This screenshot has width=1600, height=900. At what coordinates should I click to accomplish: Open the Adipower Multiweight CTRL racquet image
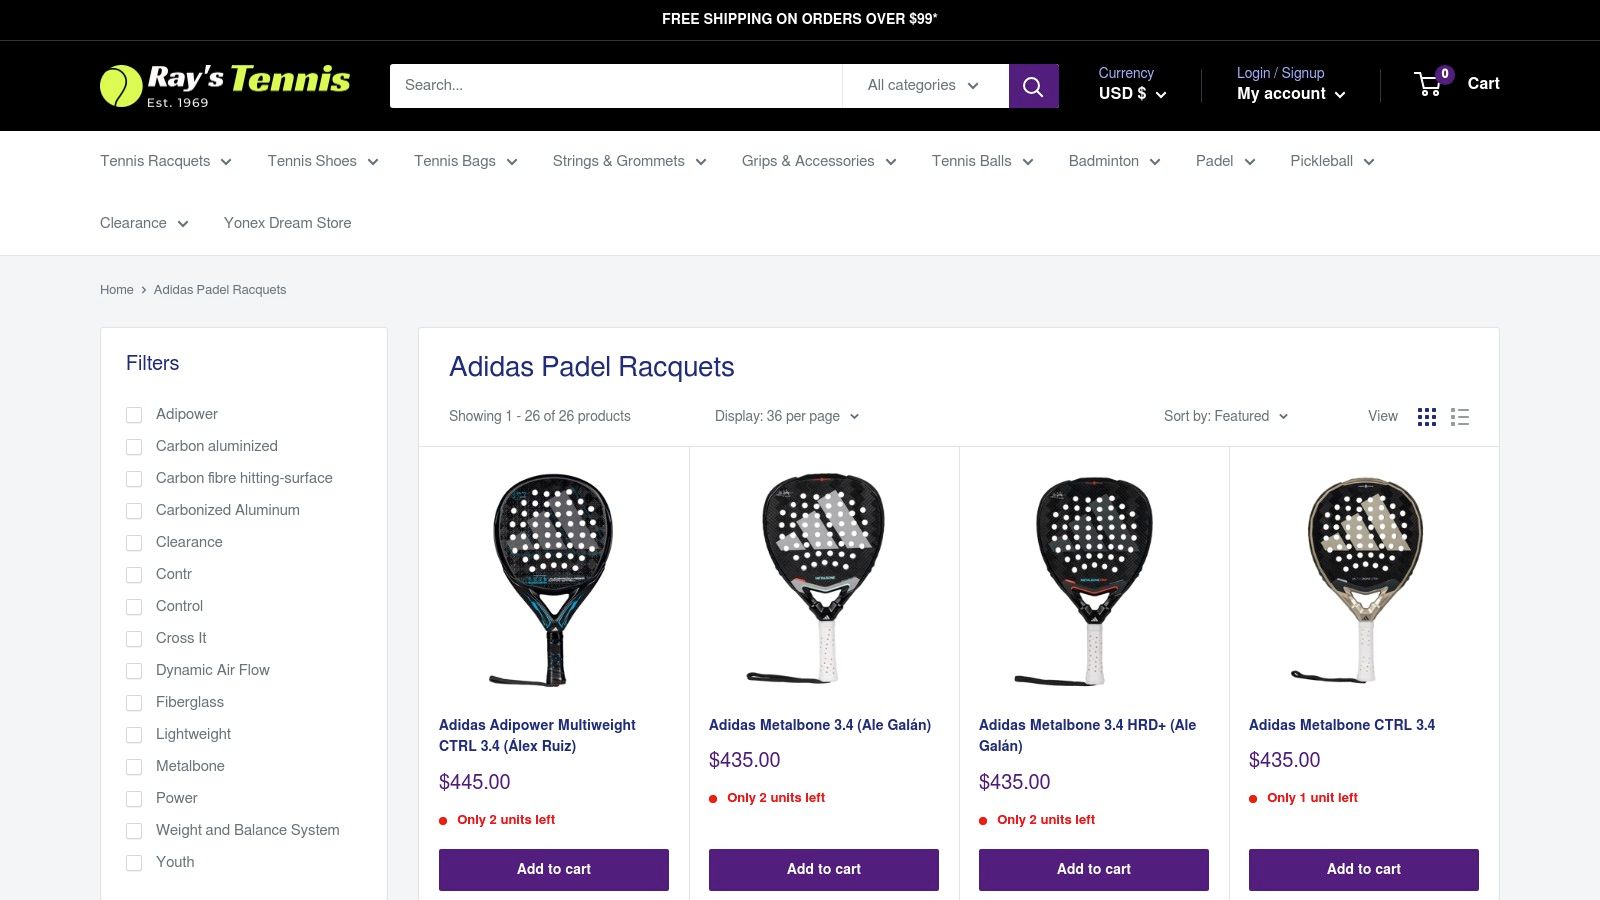(554, 579)
